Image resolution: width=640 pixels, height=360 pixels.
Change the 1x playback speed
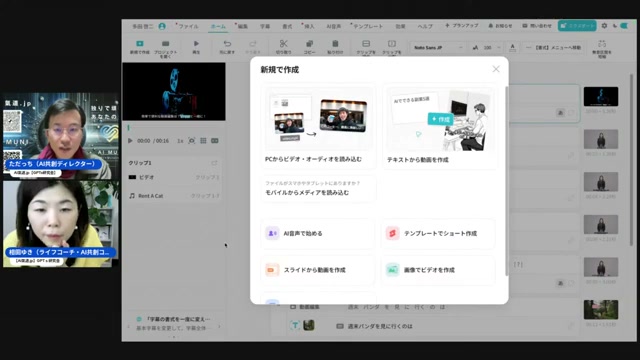point(180,141)
